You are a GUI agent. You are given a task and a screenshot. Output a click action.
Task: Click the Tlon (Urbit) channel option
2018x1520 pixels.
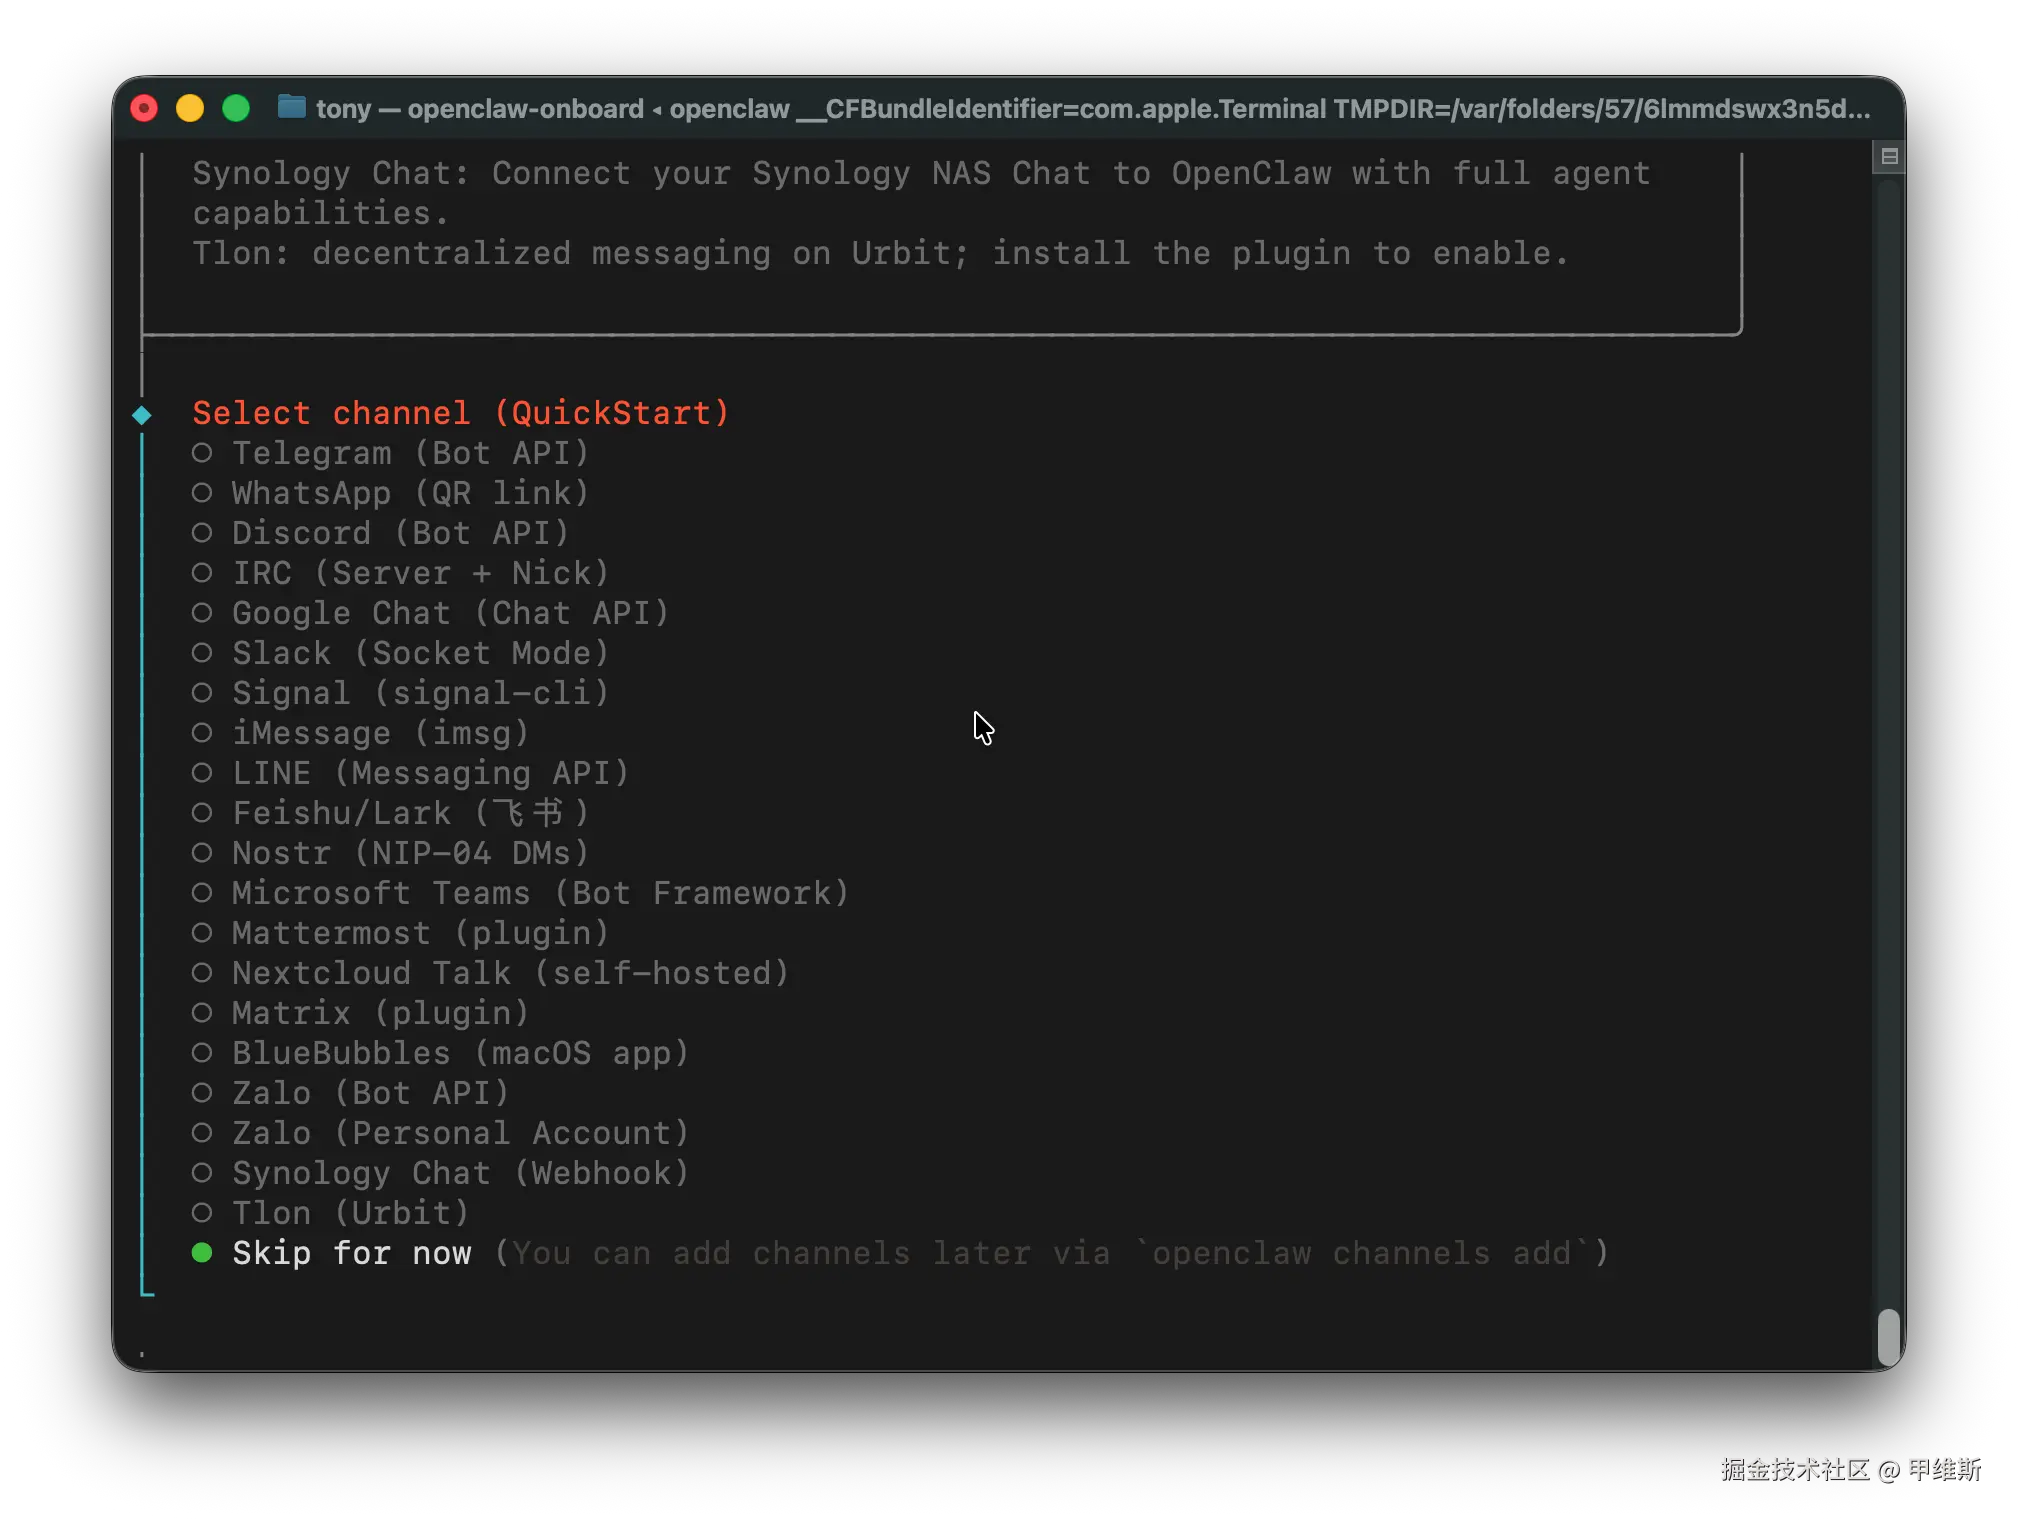[x=350, y=1213]
